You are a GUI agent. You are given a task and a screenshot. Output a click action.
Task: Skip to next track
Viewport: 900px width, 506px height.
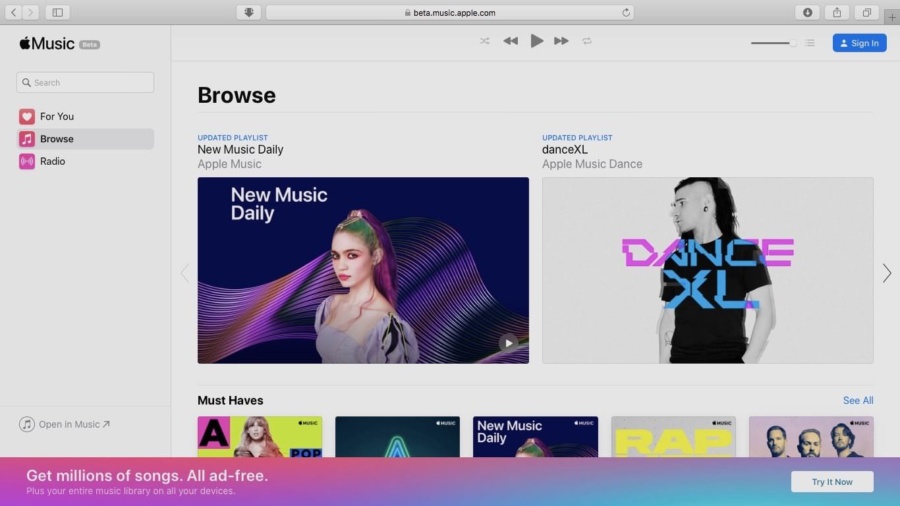coord(561,41)
